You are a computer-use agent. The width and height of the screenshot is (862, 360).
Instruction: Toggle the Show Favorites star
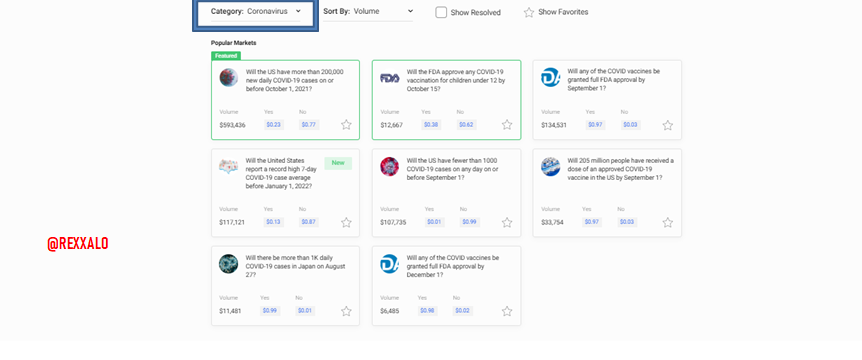(529, 12)
